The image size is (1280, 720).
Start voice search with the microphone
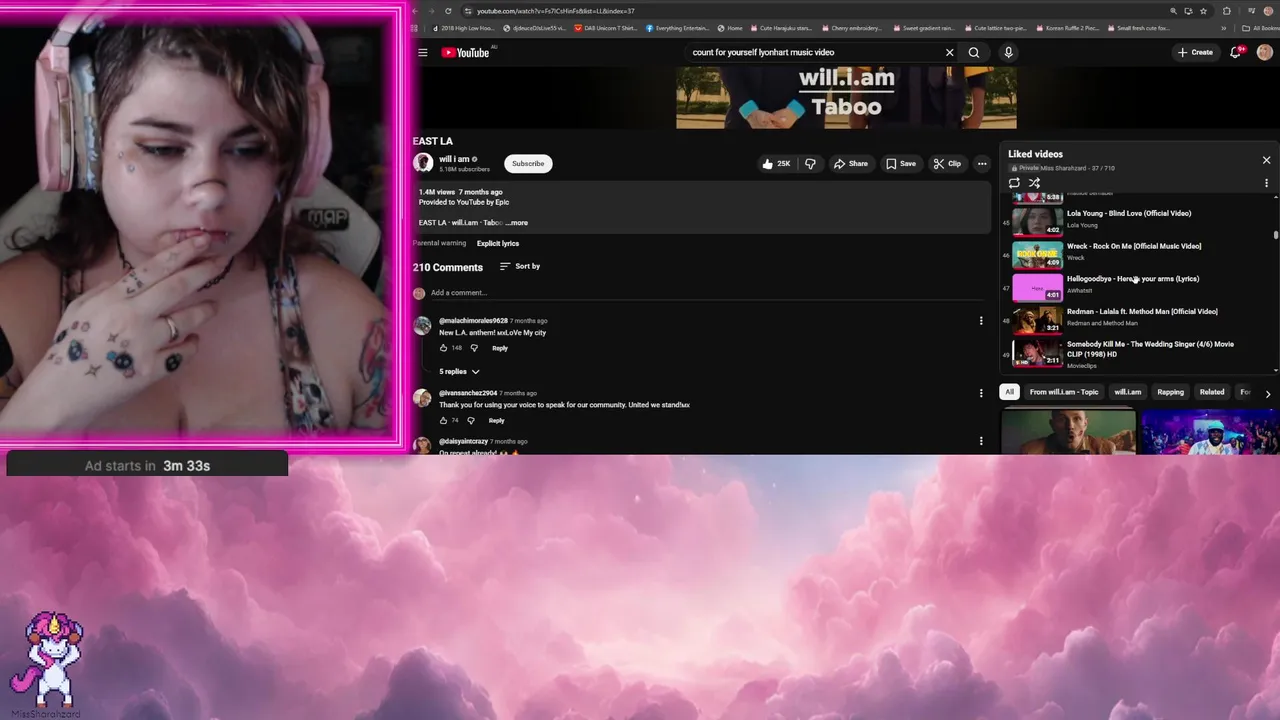[1008, 52]
